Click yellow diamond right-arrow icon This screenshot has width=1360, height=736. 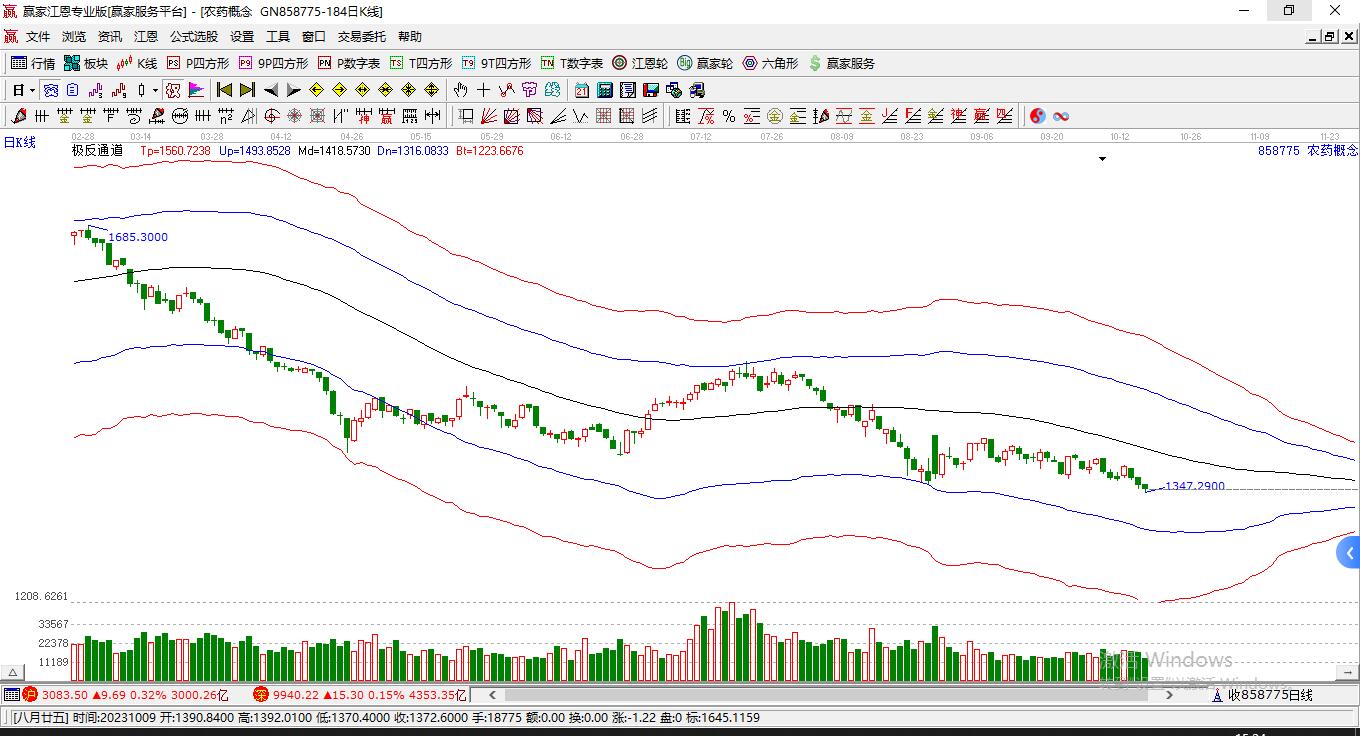click(339, 90)
